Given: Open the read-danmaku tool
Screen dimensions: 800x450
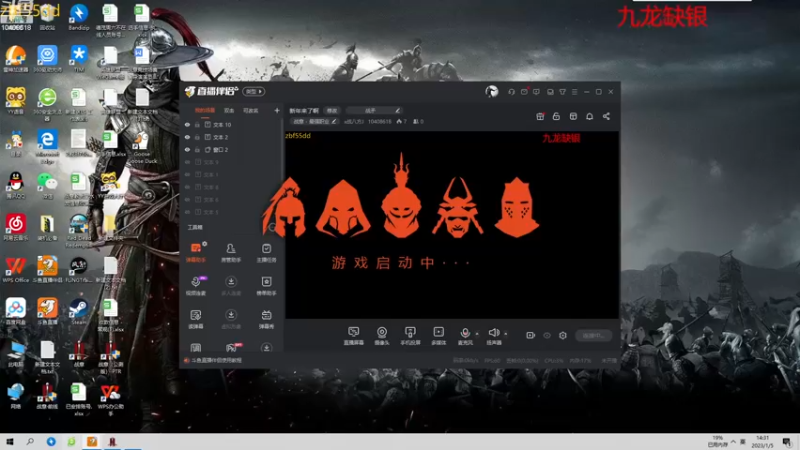Looking at the screenshot, I should 196,319.
